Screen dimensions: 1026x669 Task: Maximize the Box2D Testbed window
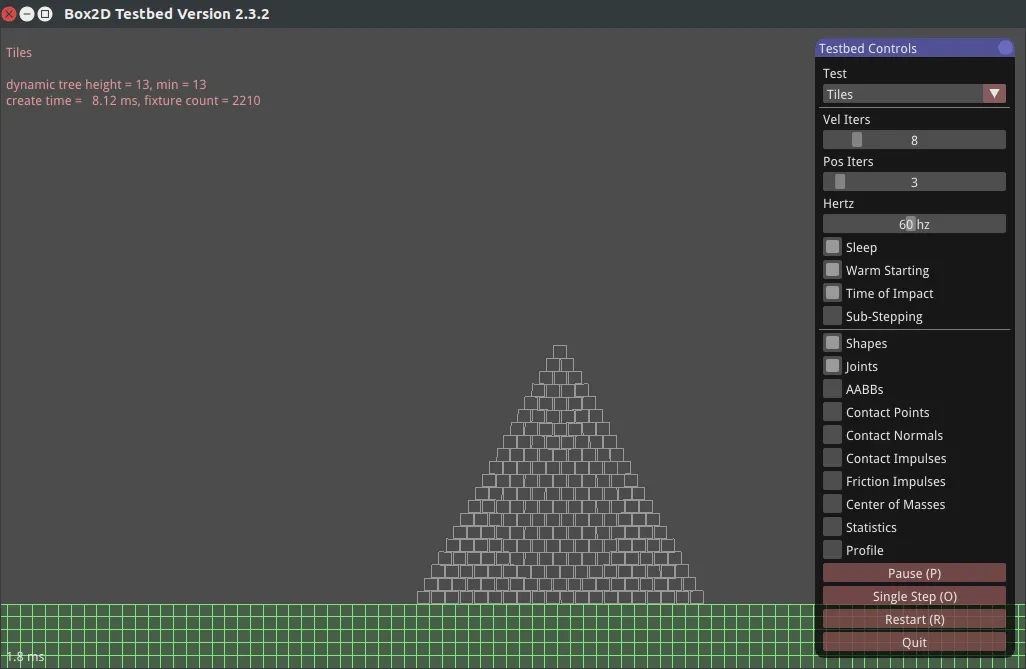click(x=44, y=14)
